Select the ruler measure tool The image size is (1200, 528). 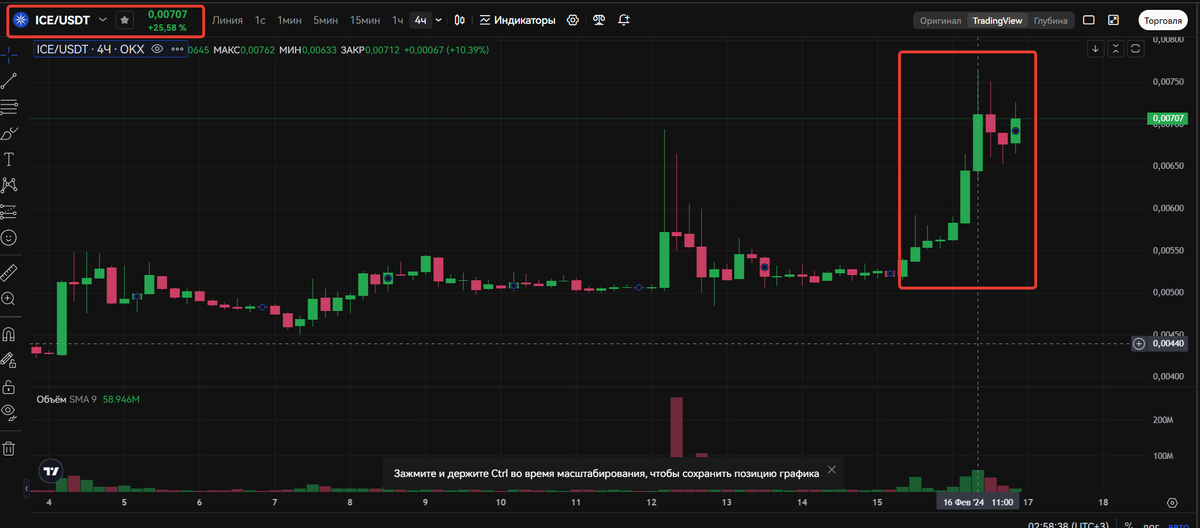pos(9,272)
